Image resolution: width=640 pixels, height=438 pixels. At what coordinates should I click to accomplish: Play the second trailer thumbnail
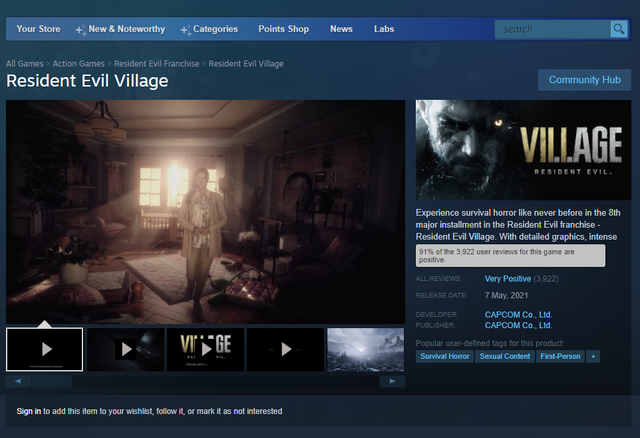[x=125, y=349]
